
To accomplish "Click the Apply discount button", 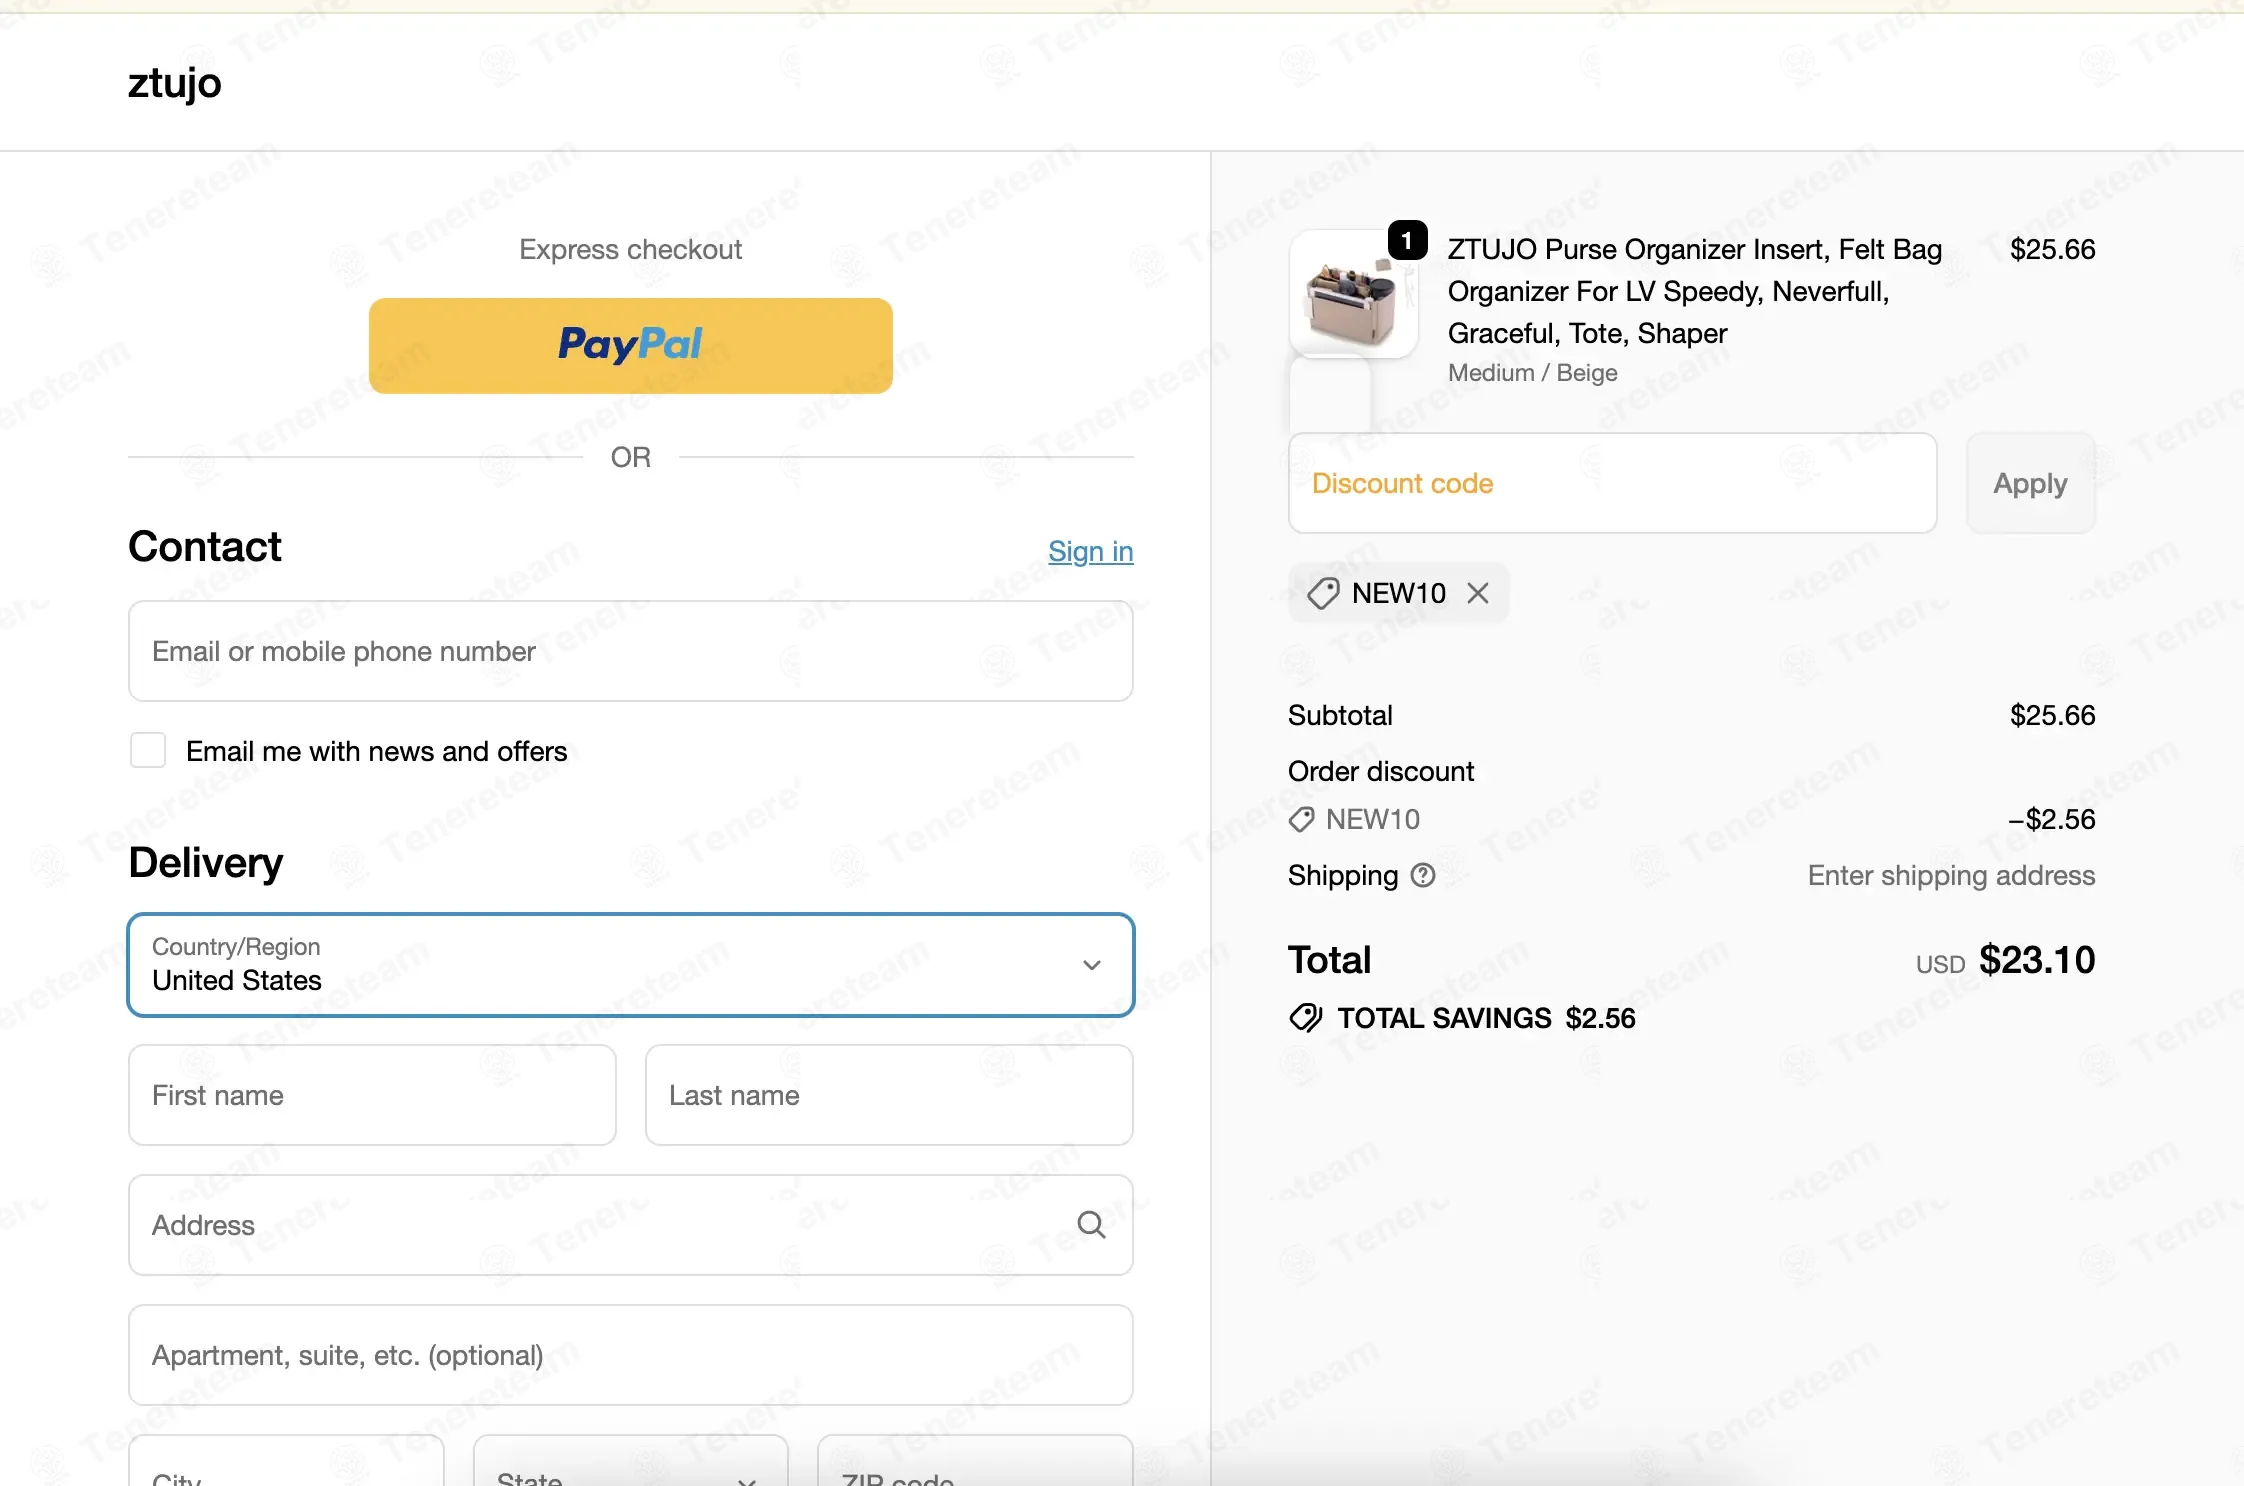I will 2030,483.
